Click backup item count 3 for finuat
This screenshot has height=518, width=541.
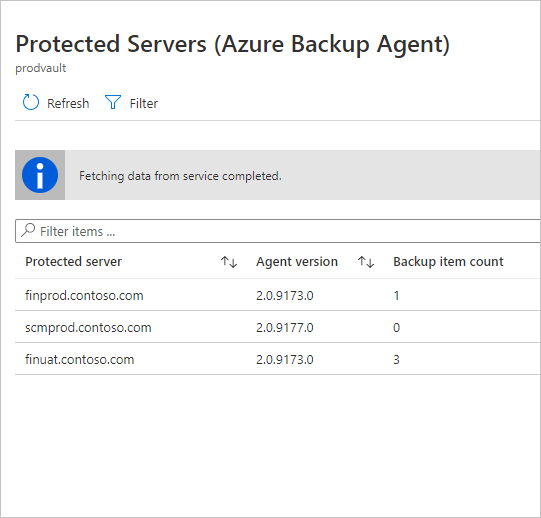pyautogui.click(x=396, y=359)
